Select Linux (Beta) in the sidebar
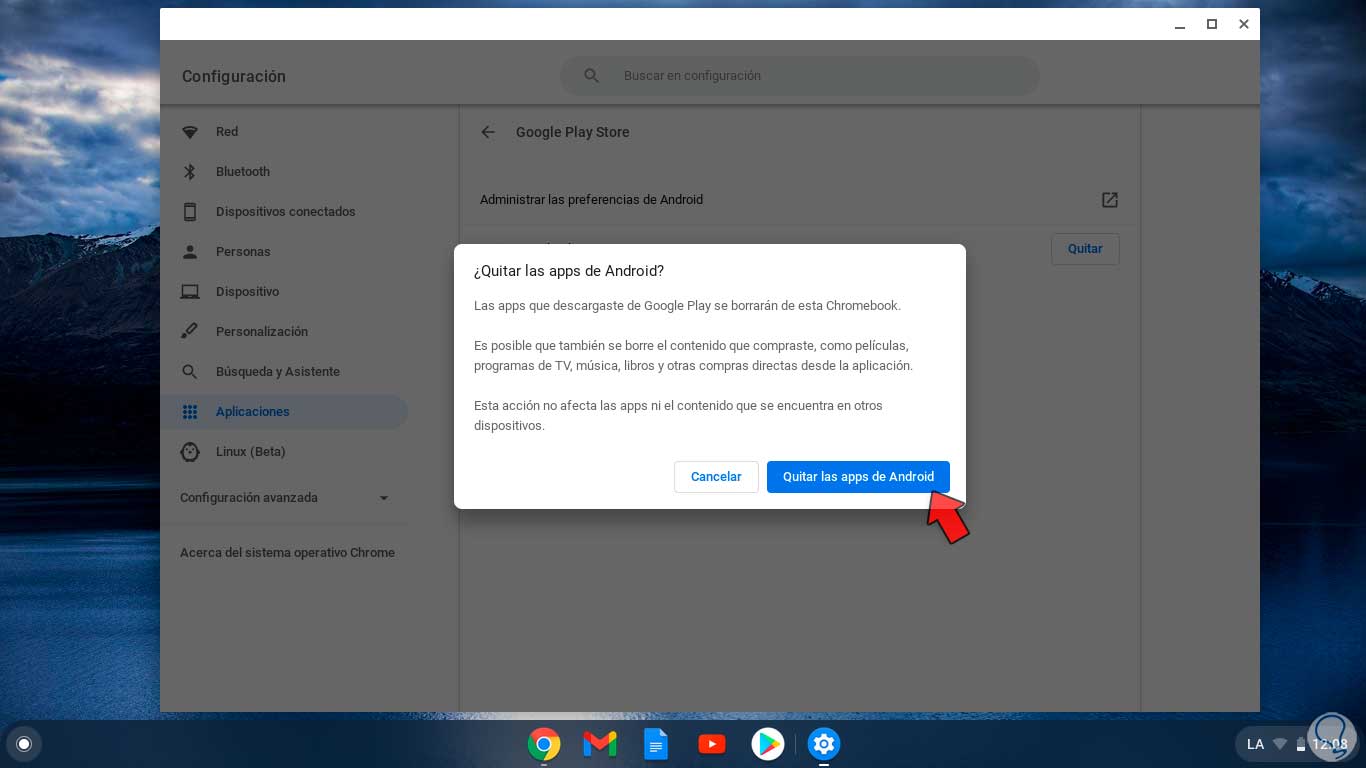The height and width of the screenshot is (768, 1366). pos(284,452)
